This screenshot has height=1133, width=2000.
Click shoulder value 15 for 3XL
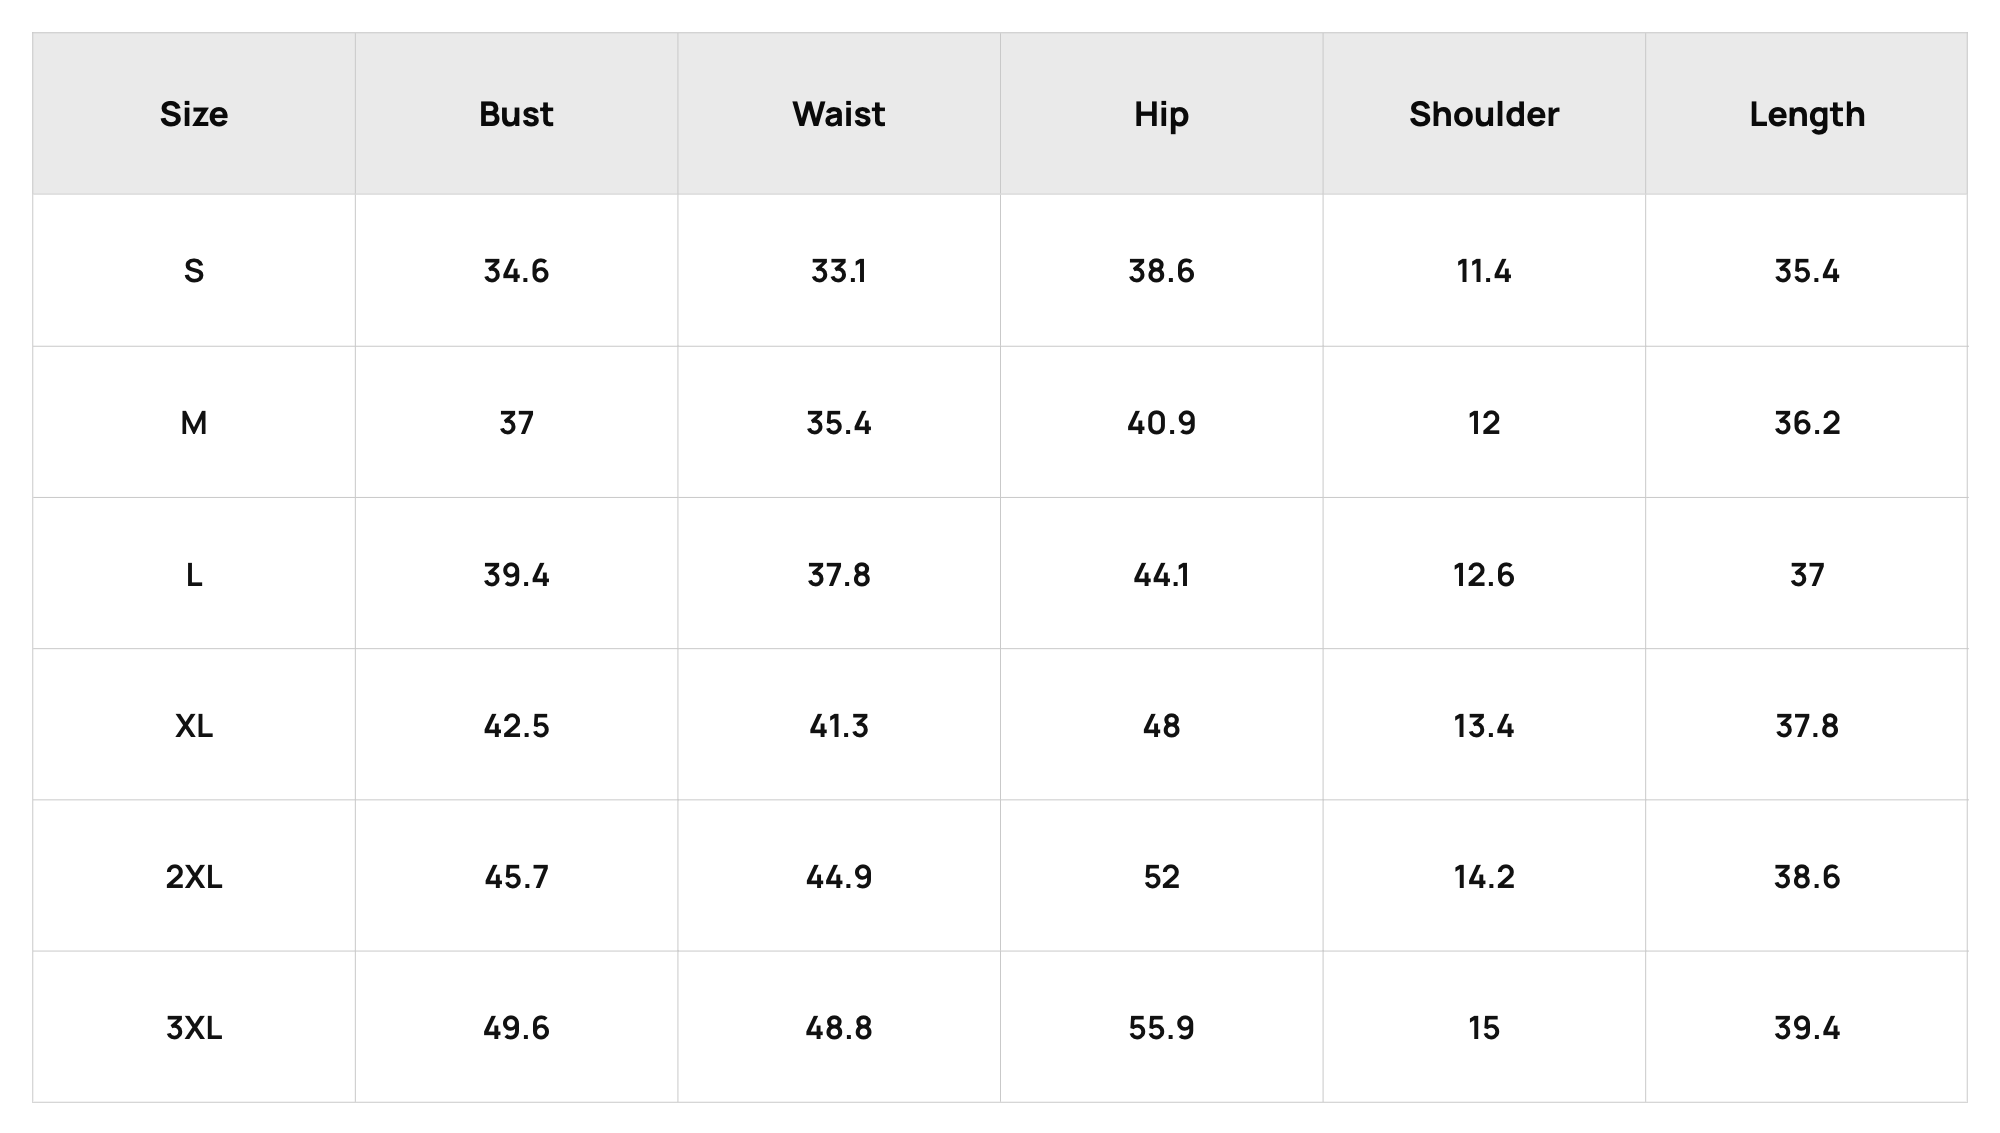[1484, 1028]
